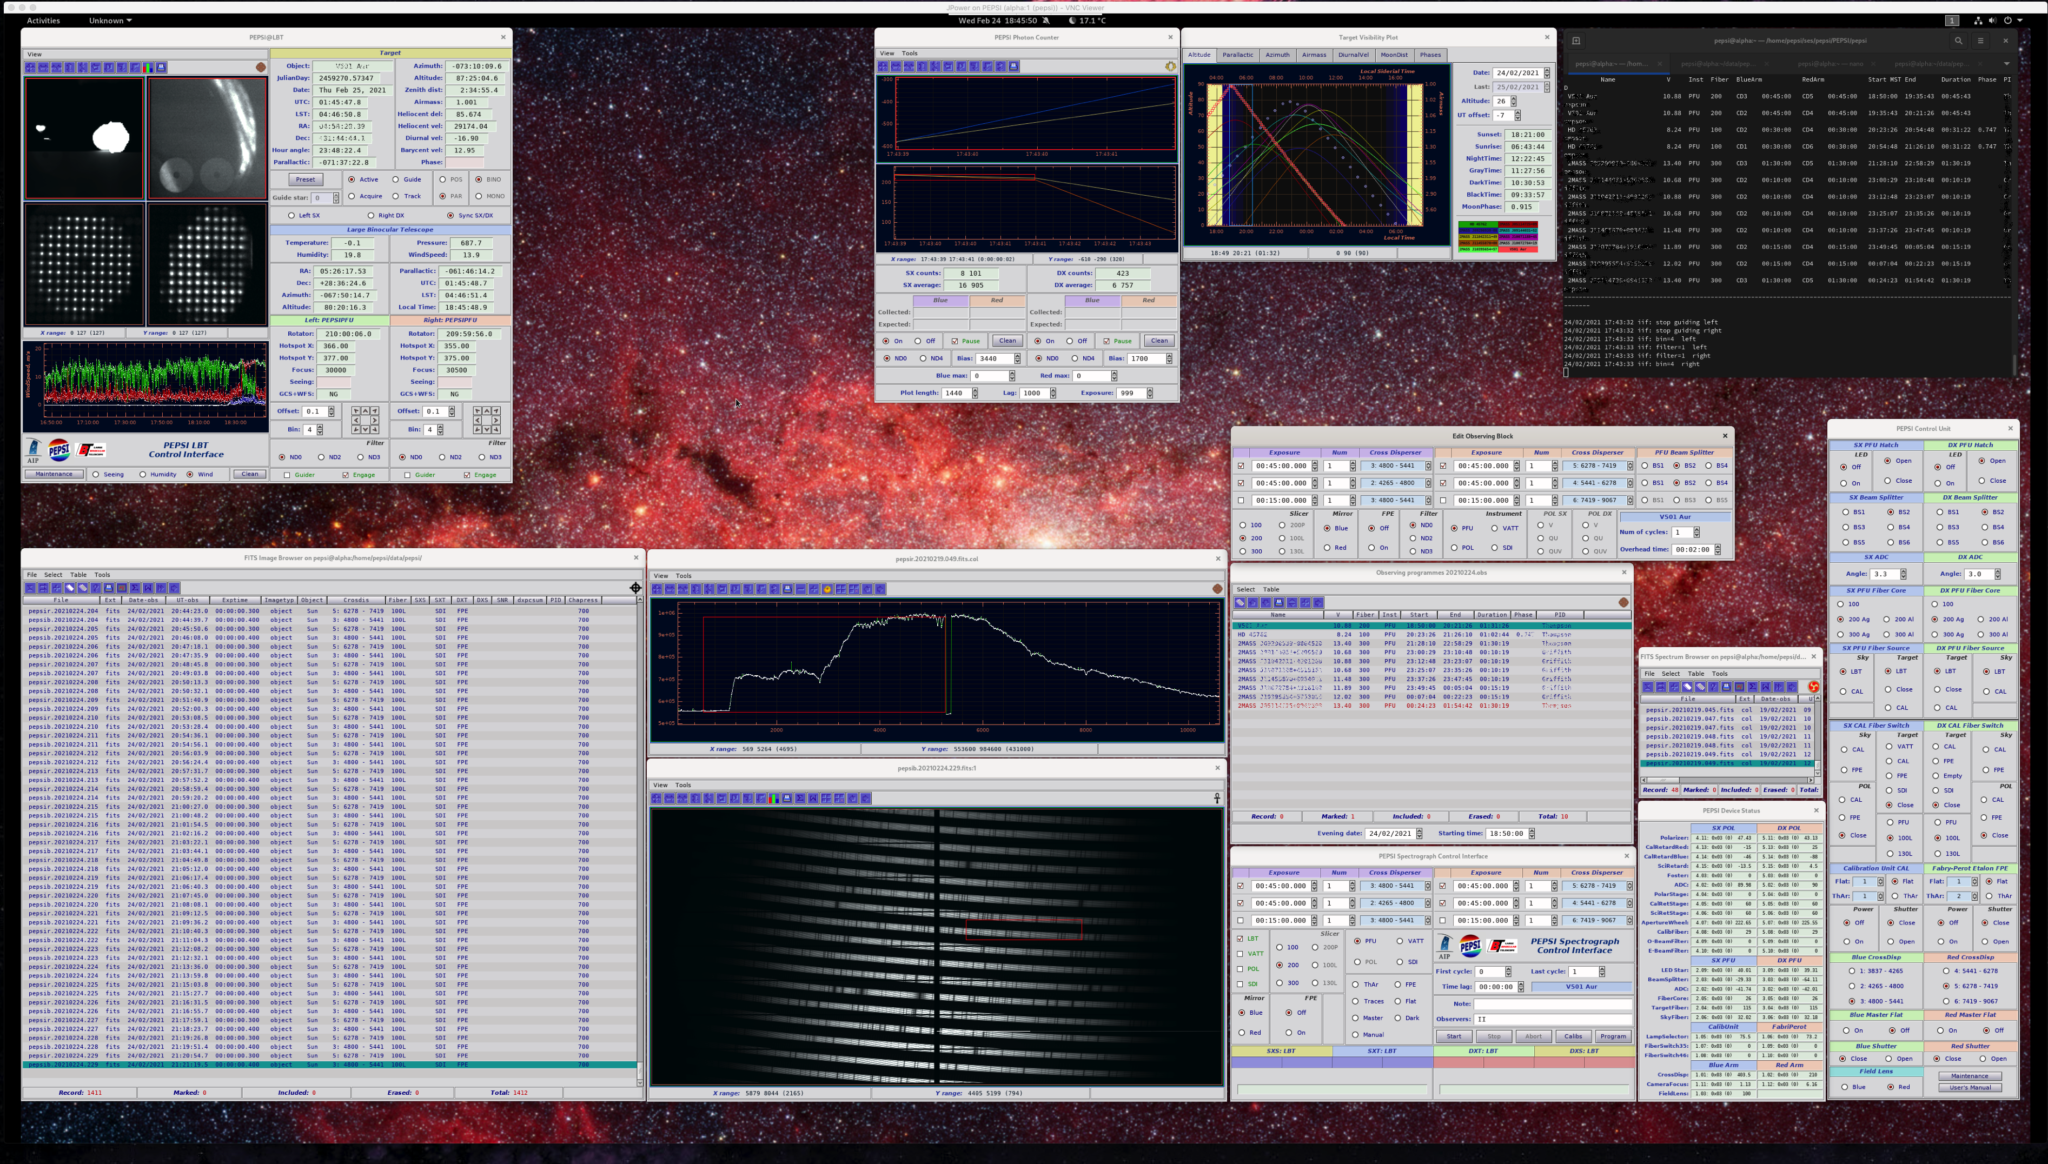Open first blue cross disperser combo in Edit Observing Block
The image size is (2048, 1164).
coord(1397,466)
